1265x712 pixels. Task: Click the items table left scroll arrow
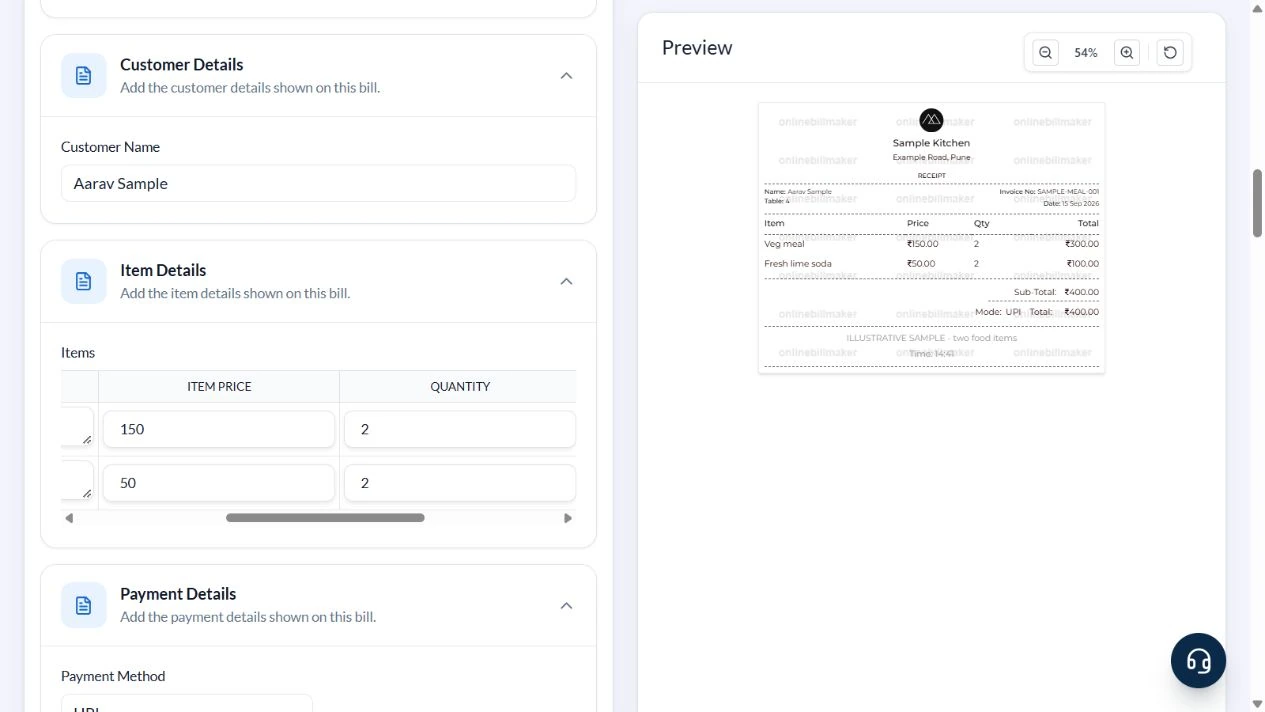[x=69, y=518]
